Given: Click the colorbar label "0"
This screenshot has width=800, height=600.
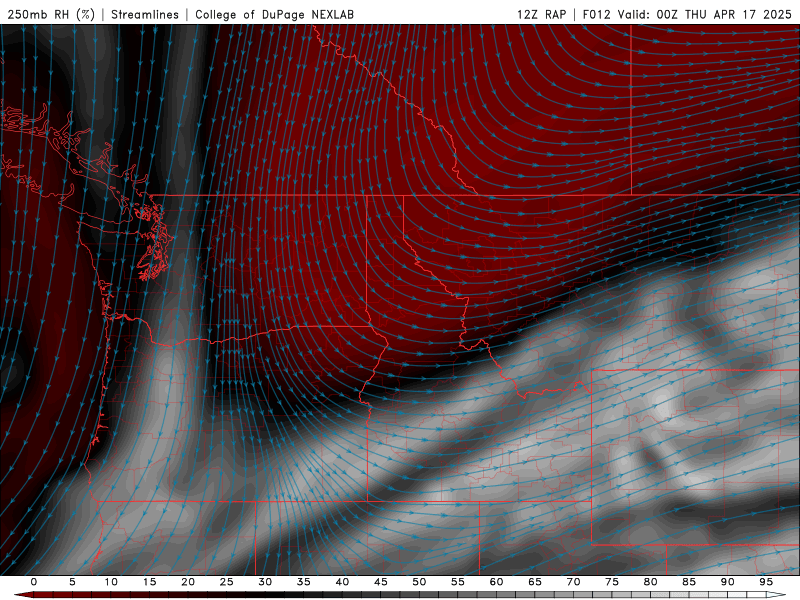Looking at the screenshot, I should pos(34,582).
